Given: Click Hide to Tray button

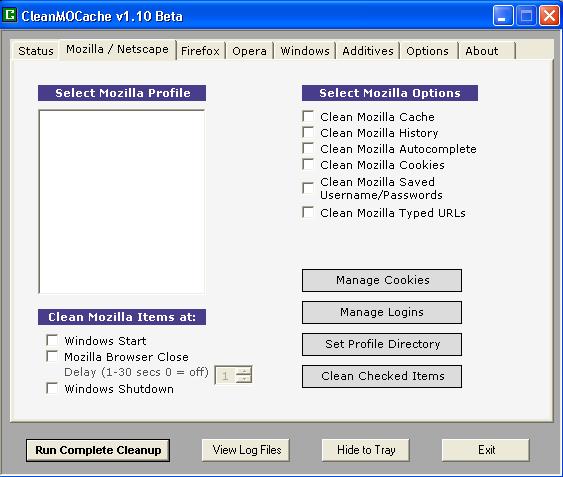Looking at the screenshot, I should pos(366,450).
